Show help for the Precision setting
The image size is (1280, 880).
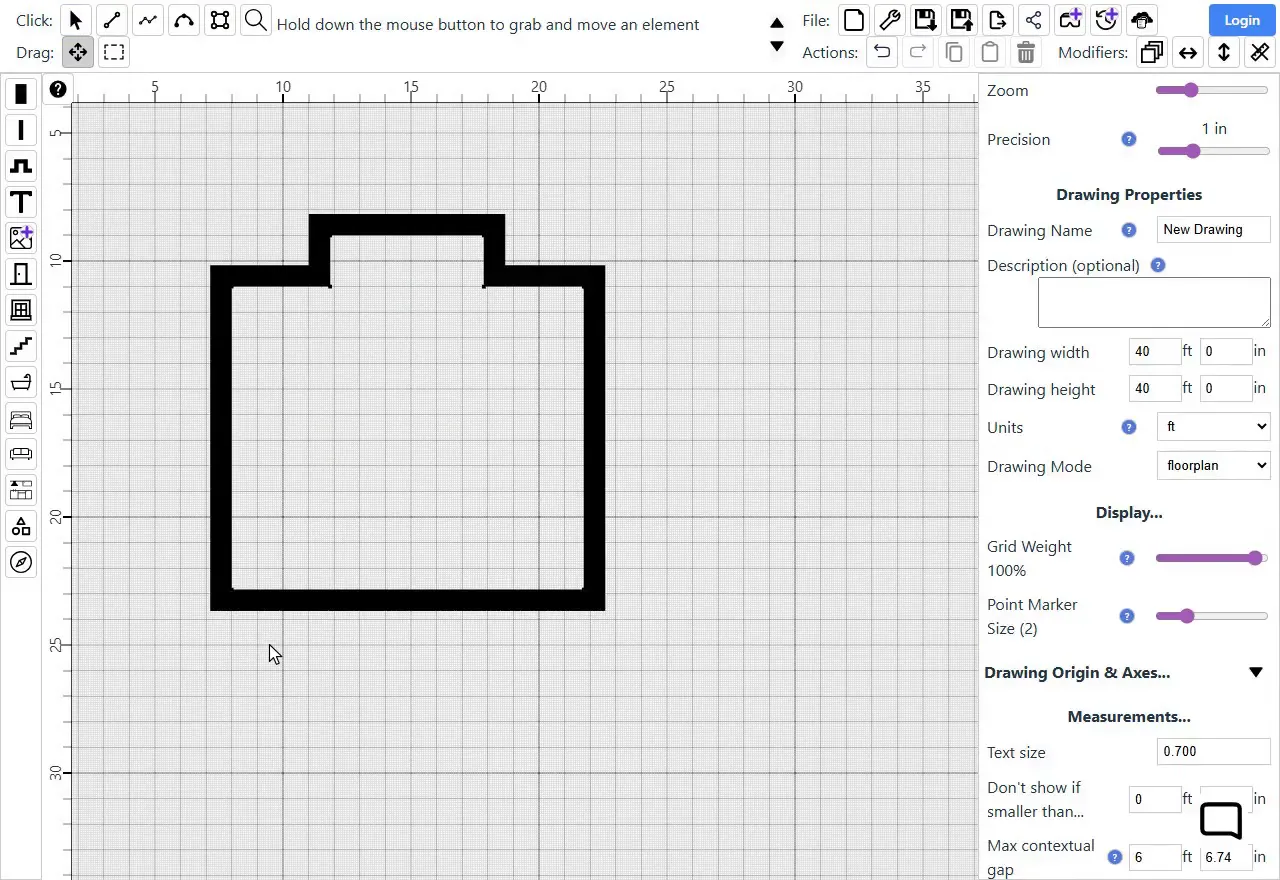(1129, 140)
